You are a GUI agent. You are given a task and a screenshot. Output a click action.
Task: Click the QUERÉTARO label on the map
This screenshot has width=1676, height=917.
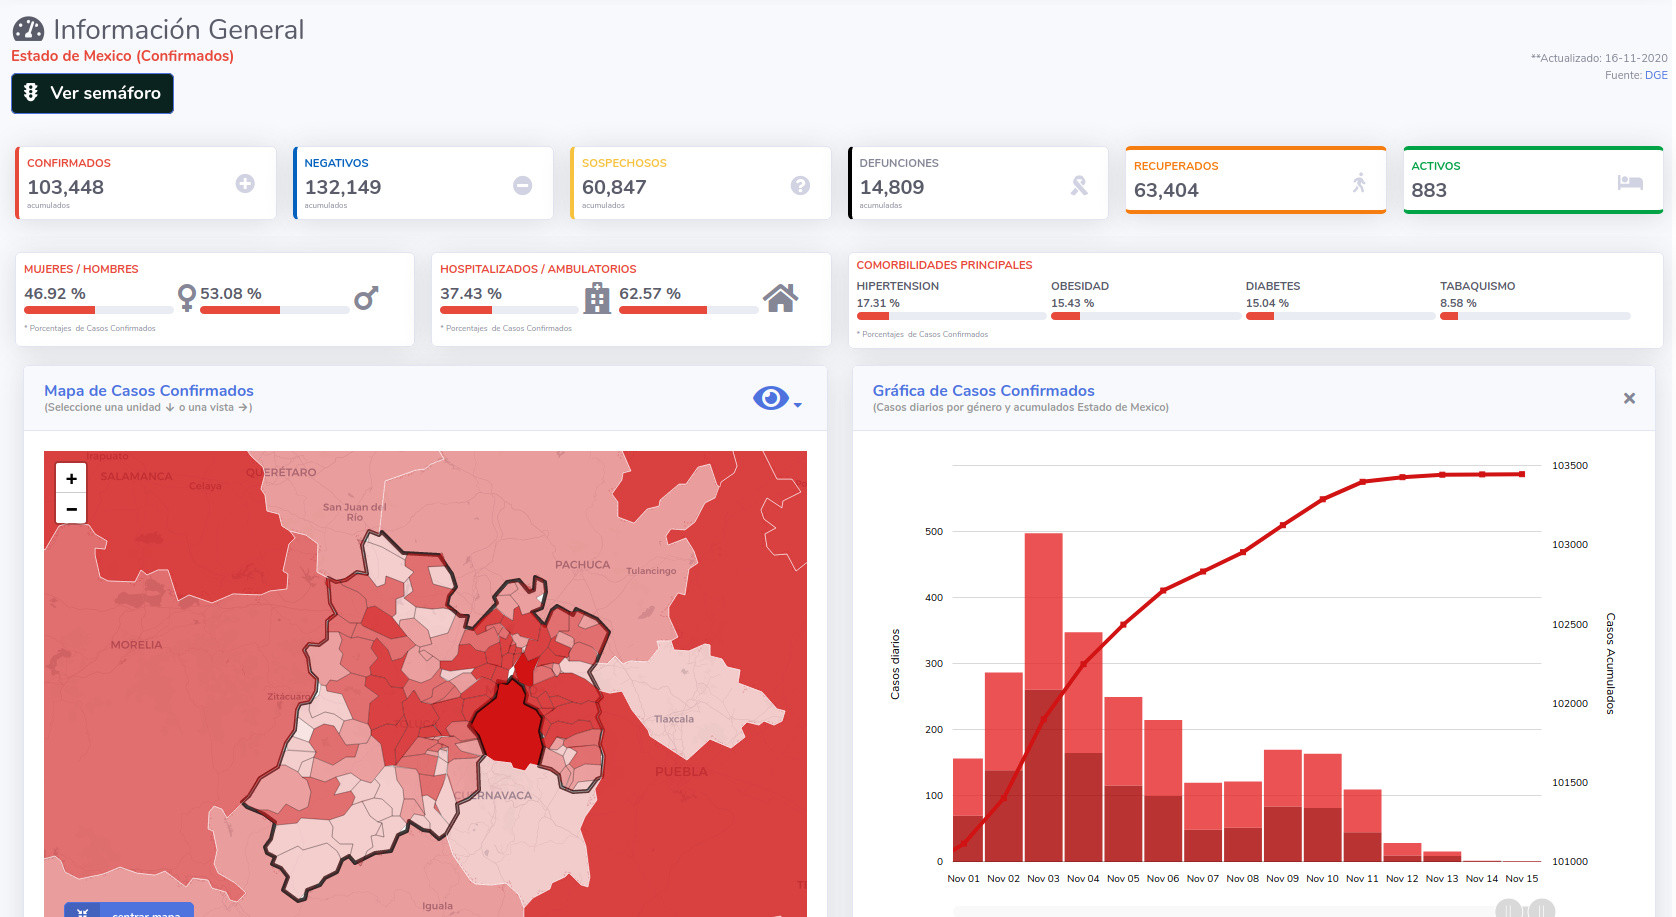281,472
